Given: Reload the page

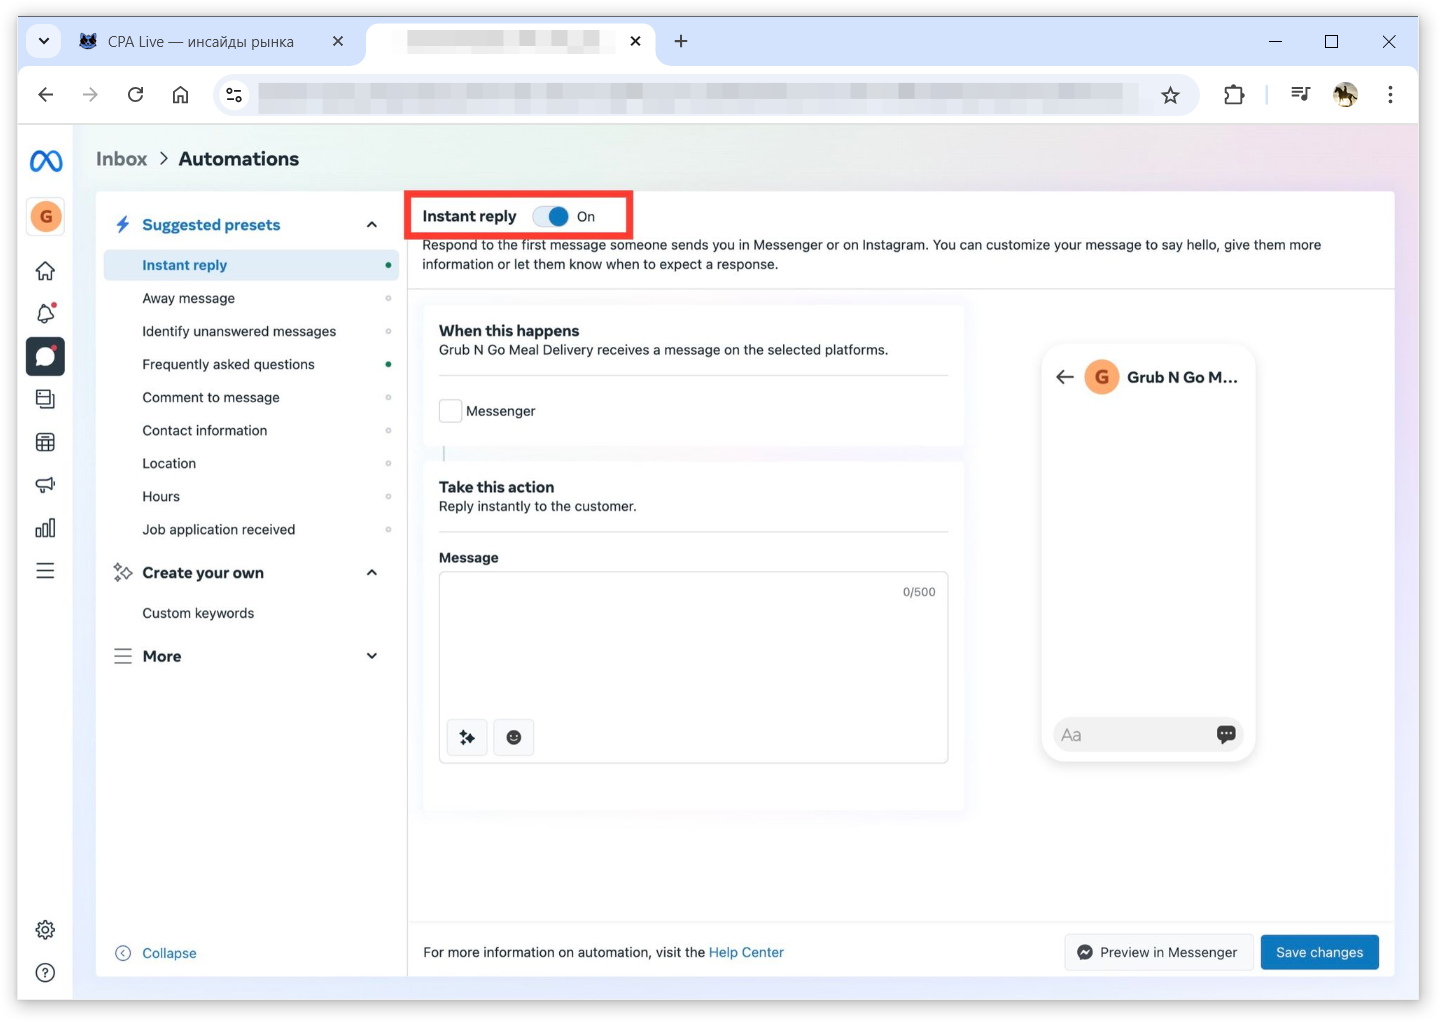Looking at the screenshot, I should [135, 94].
